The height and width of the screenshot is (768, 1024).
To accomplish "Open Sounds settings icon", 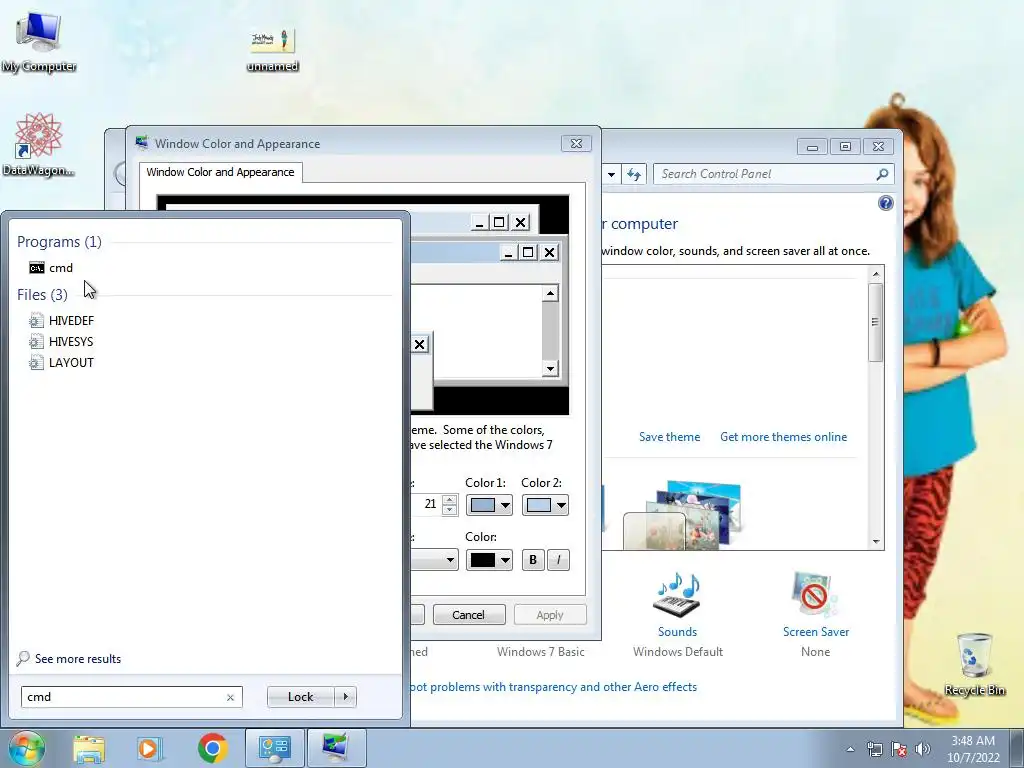I will (677, 594).
